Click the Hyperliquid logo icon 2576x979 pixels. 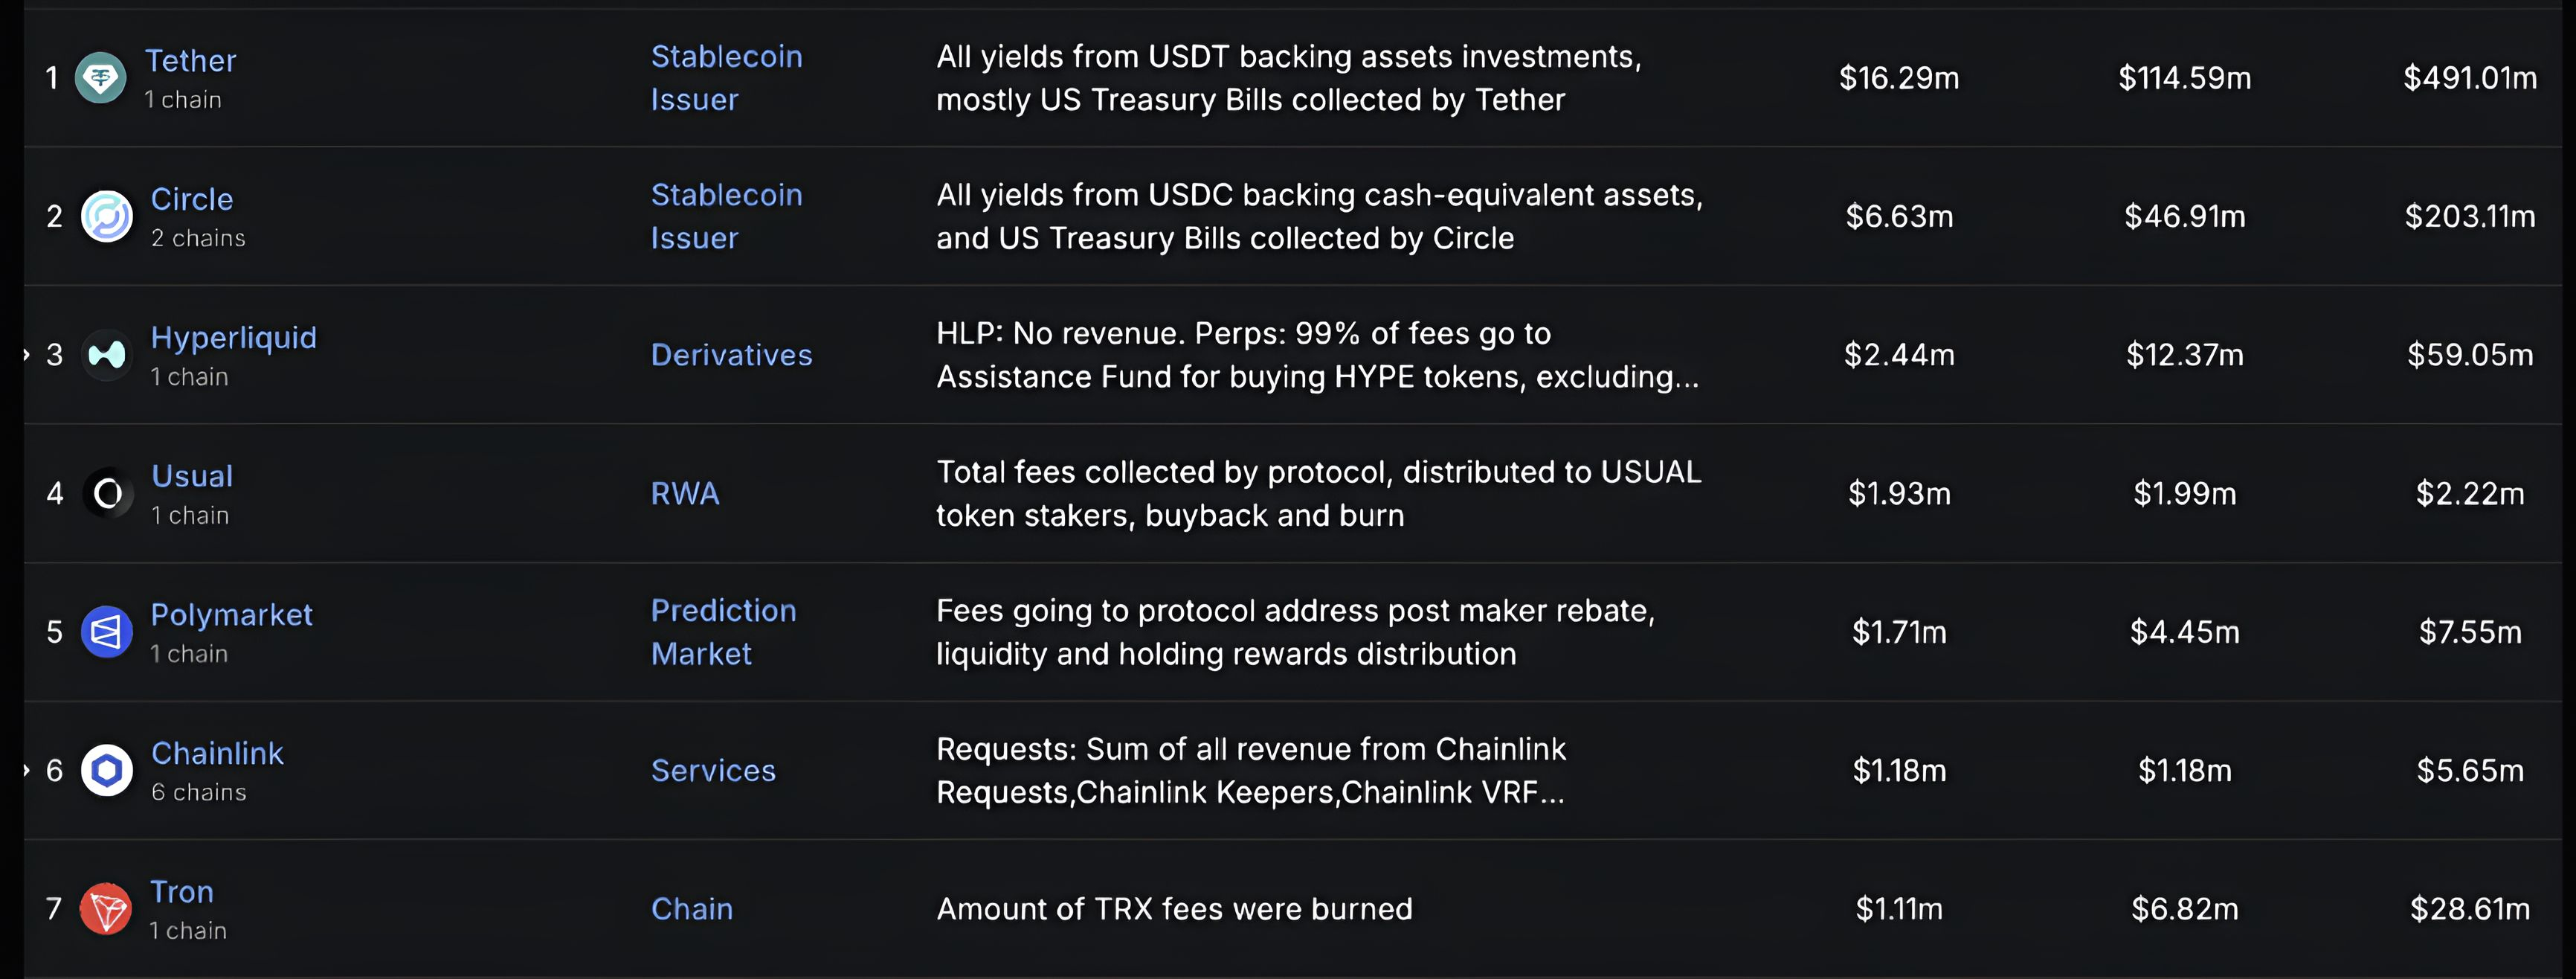(x=107, y=355)
